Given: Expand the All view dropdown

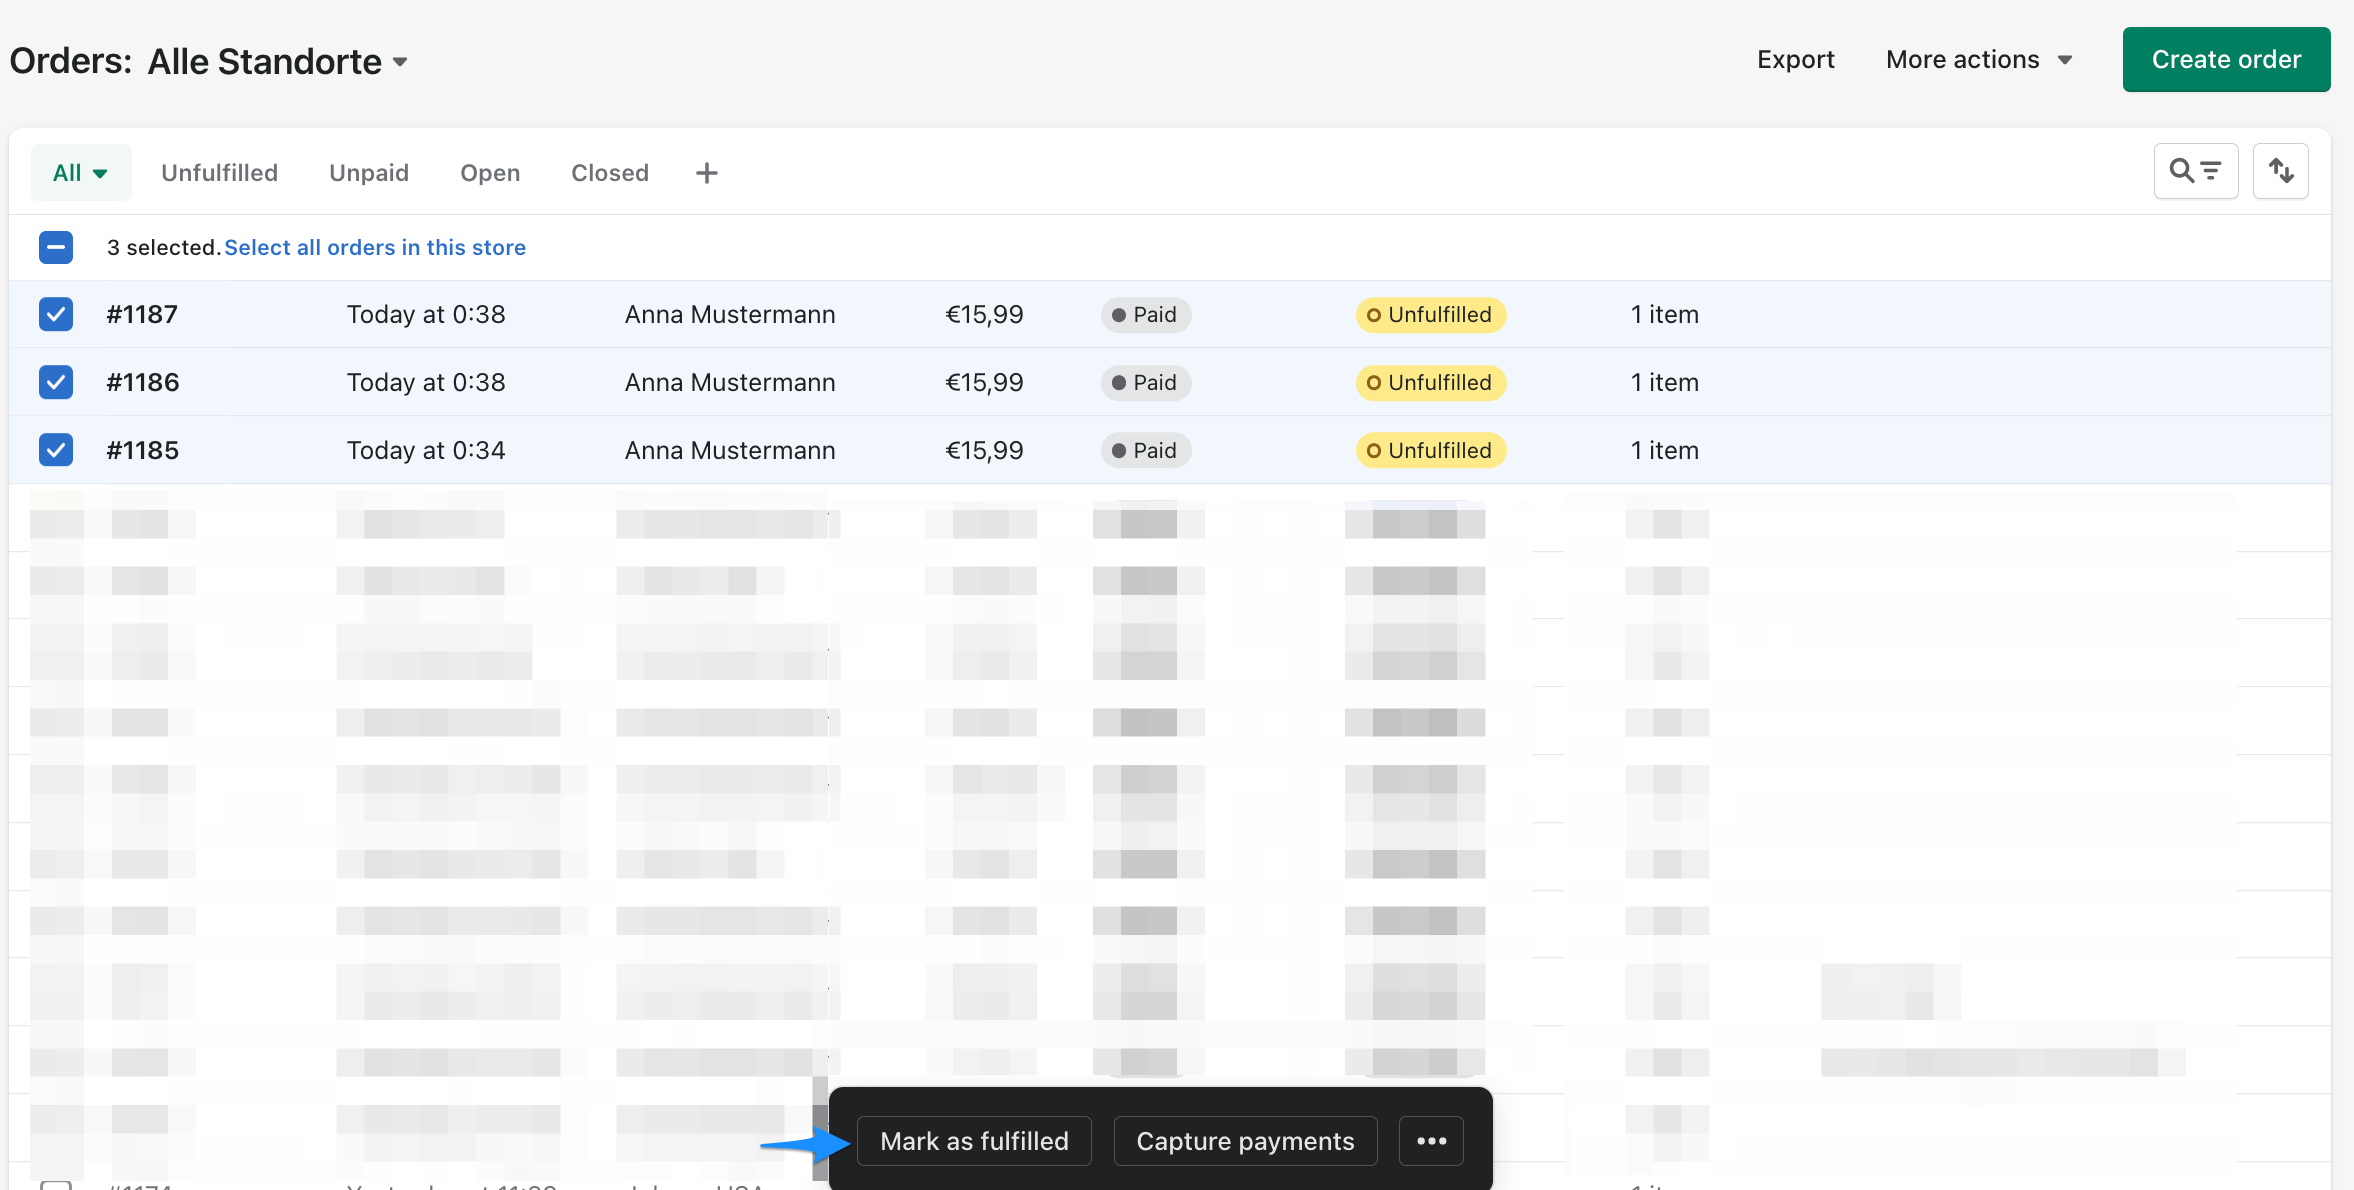Looking at the screenshot, I should coord(81,173).
